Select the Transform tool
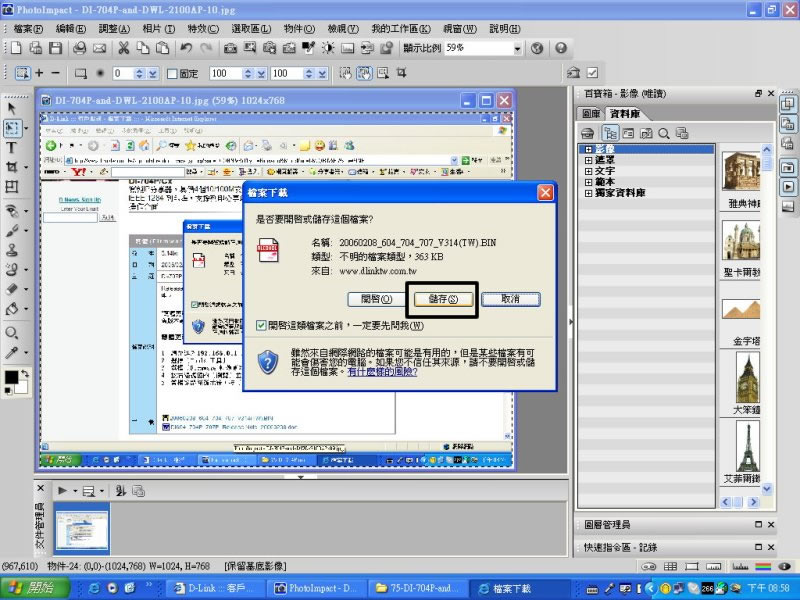800x600 pixels. click(11, 187)
